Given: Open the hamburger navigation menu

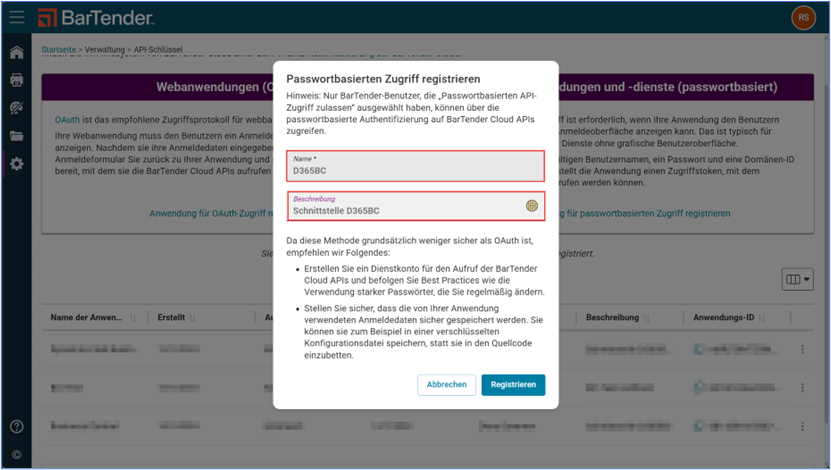Looking at the screenshot, I should point(16,17).
